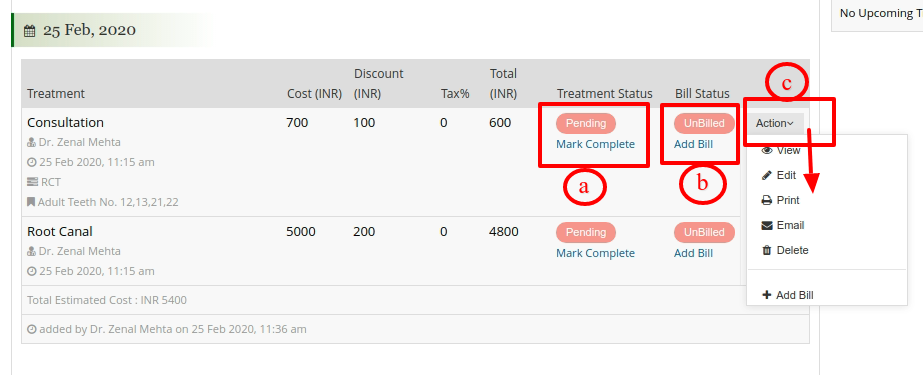Click the 'Total Estimated Cost : INR 5400' line
The image size is (923, 375).
[107, 300]
